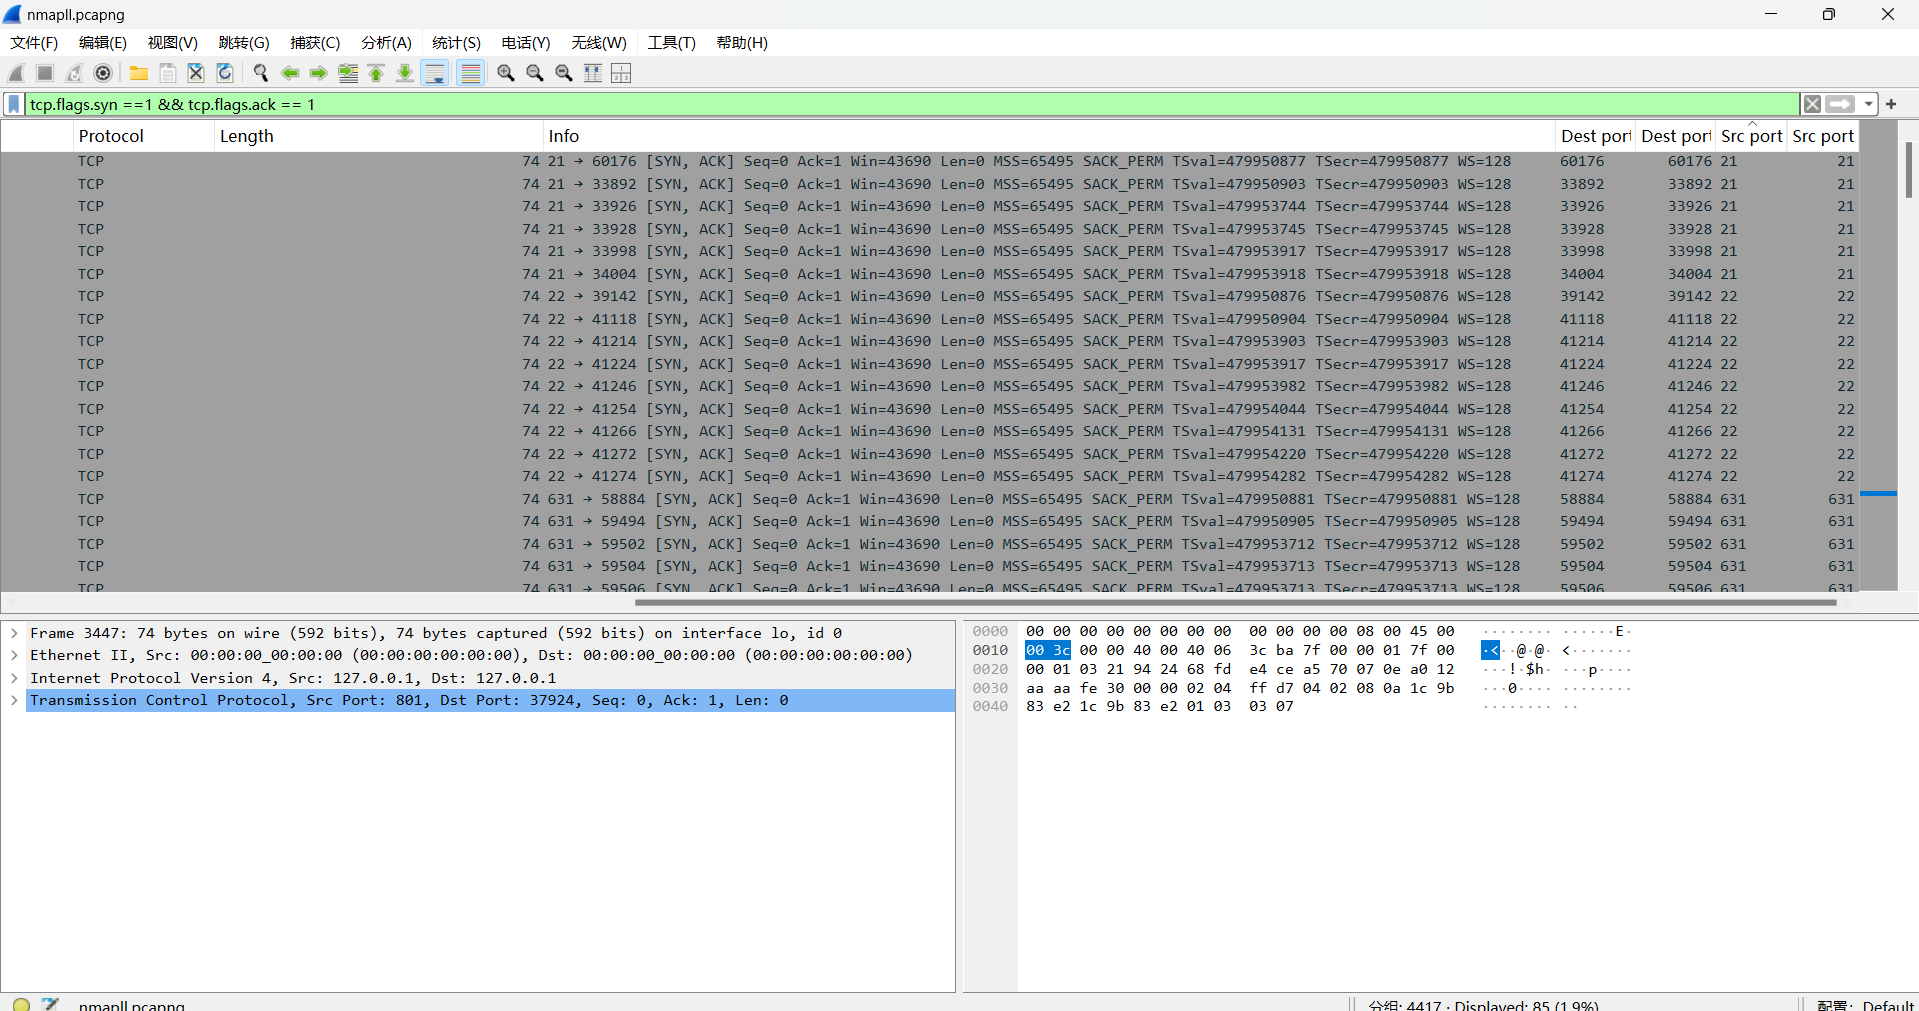
Task: Open a capture file via the folder icon
Action: 139,73
